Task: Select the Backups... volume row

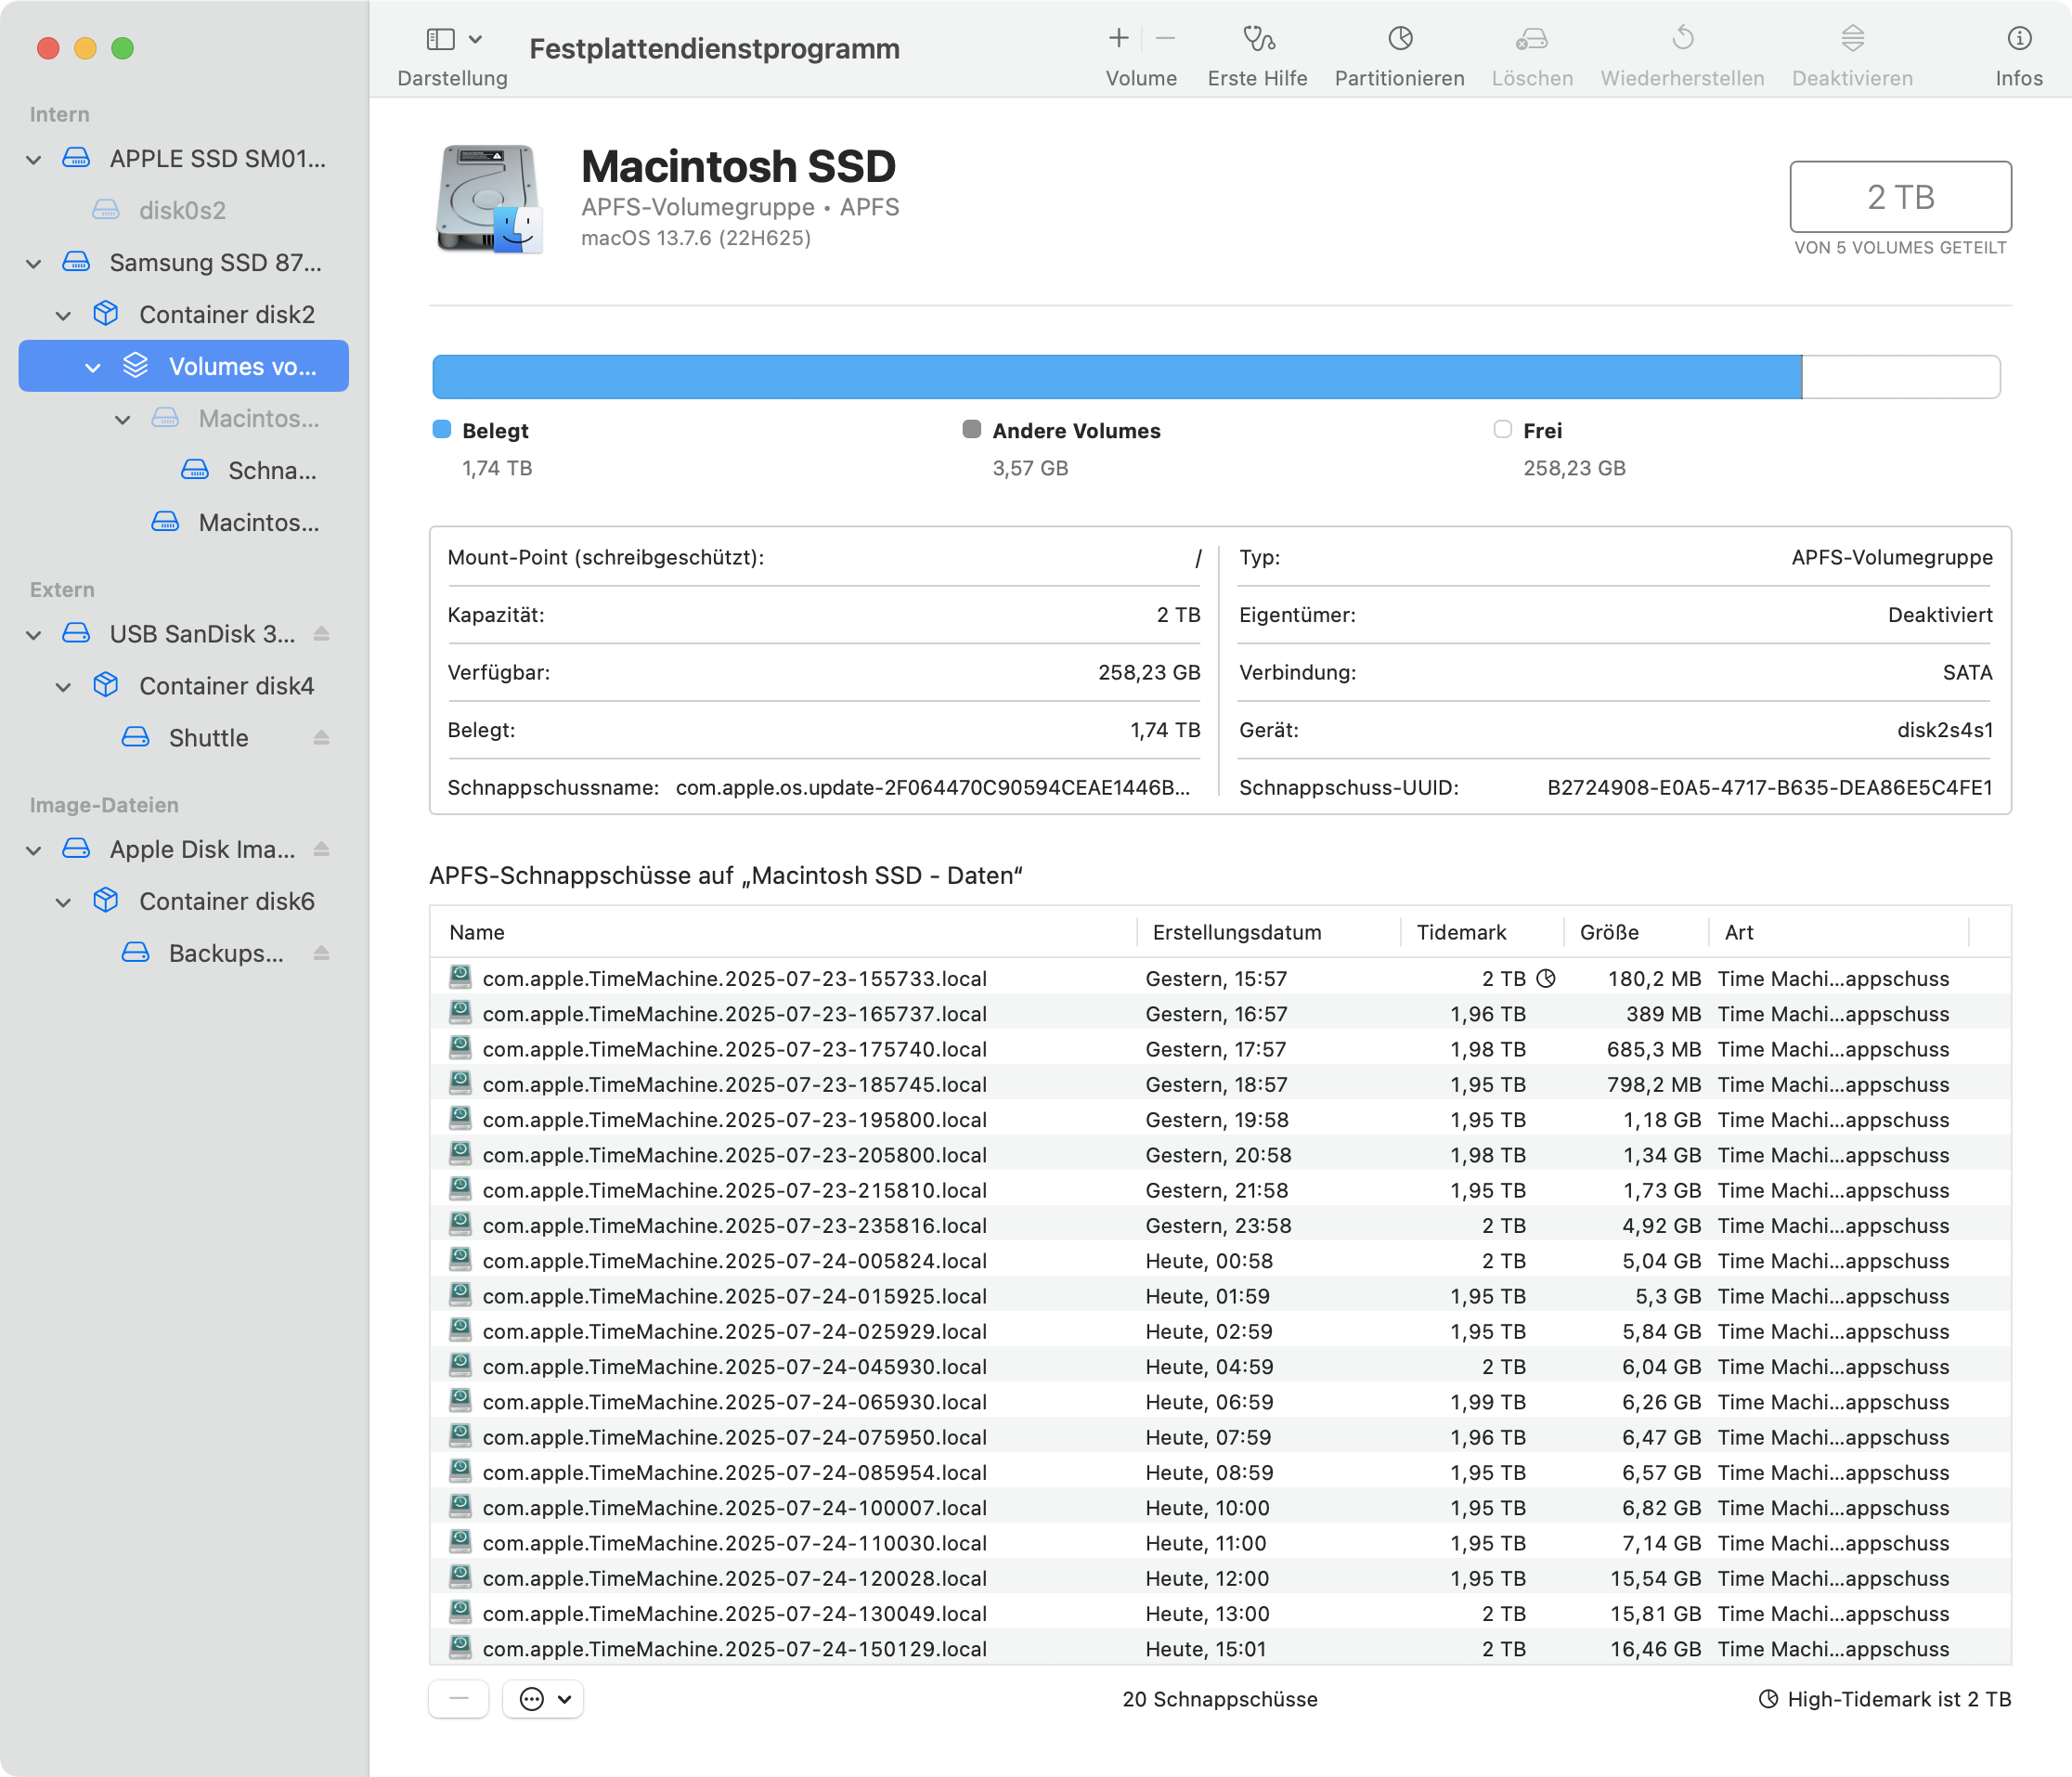Action: [183, 953]
